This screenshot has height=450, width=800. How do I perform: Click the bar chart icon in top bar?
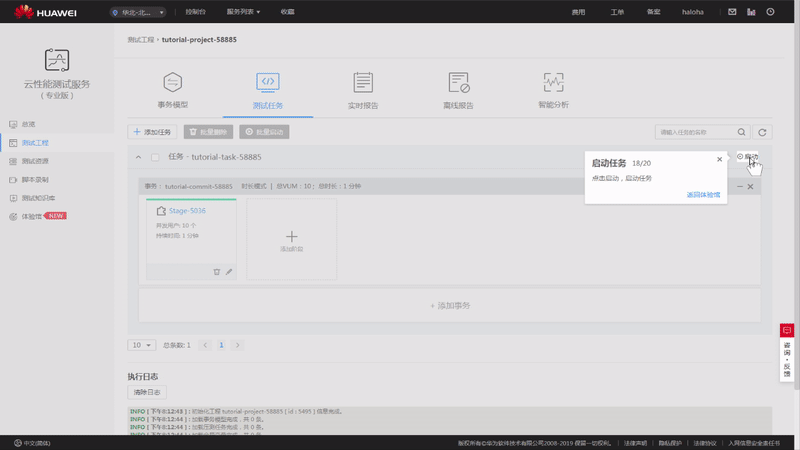click(x=751, y=12)
